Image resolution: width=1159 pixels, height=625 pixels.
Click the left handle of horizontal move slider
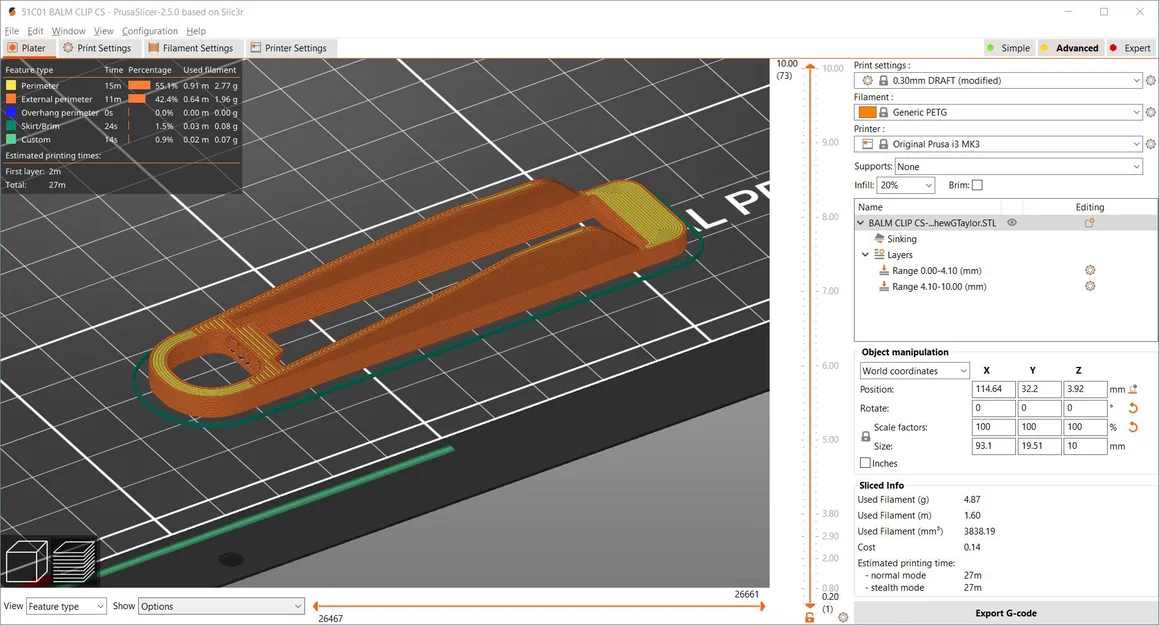pyautogui.click(x=316, y=607)
